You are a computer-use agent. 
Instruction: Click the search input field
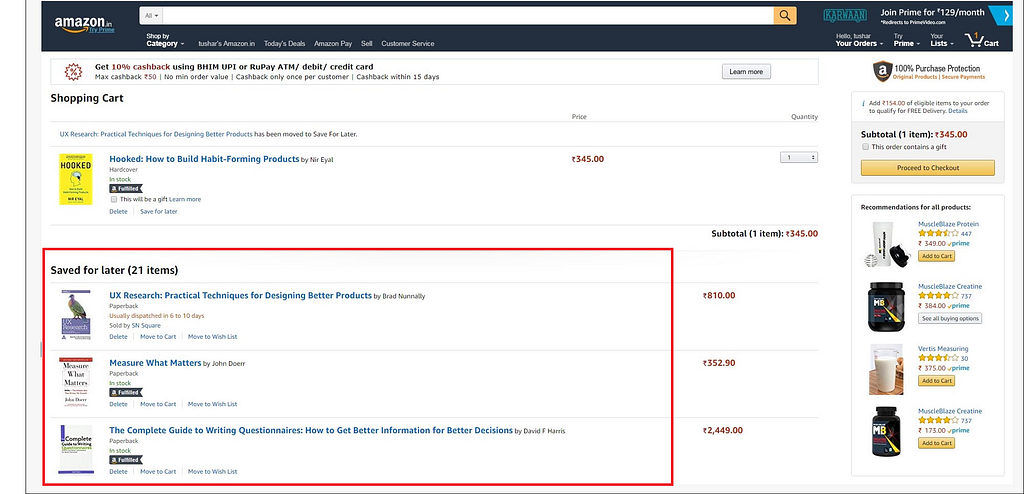[x=468, y=16]
